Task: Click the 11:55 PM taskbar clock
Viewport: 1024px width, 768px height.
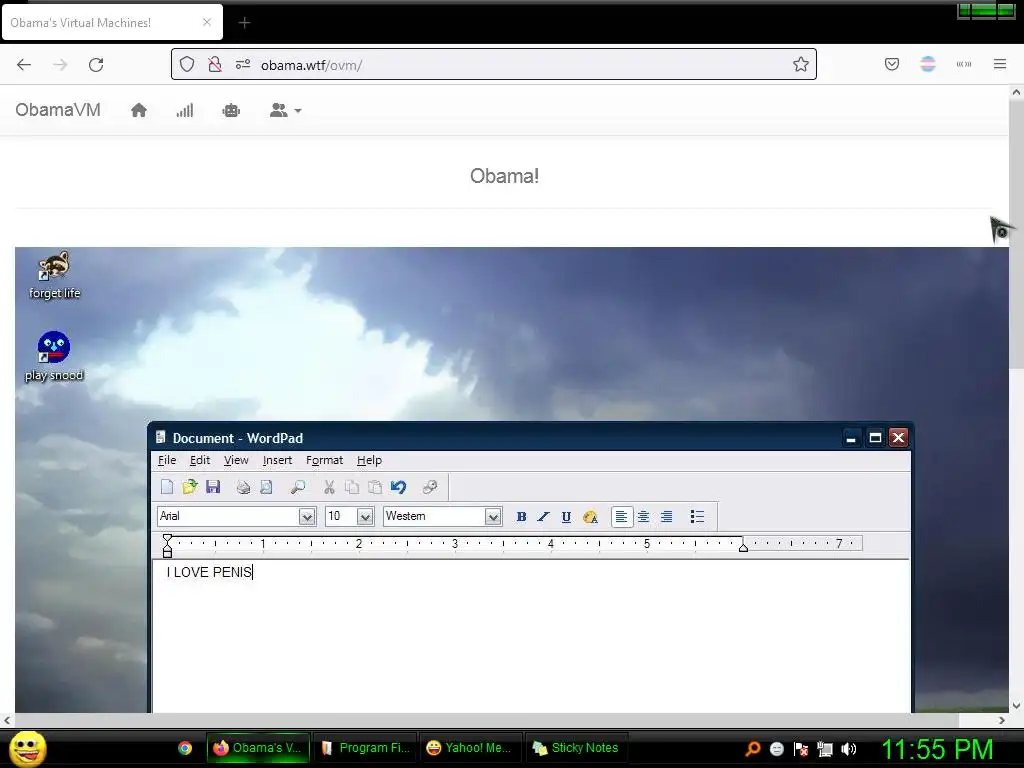Action: [937, 749]
